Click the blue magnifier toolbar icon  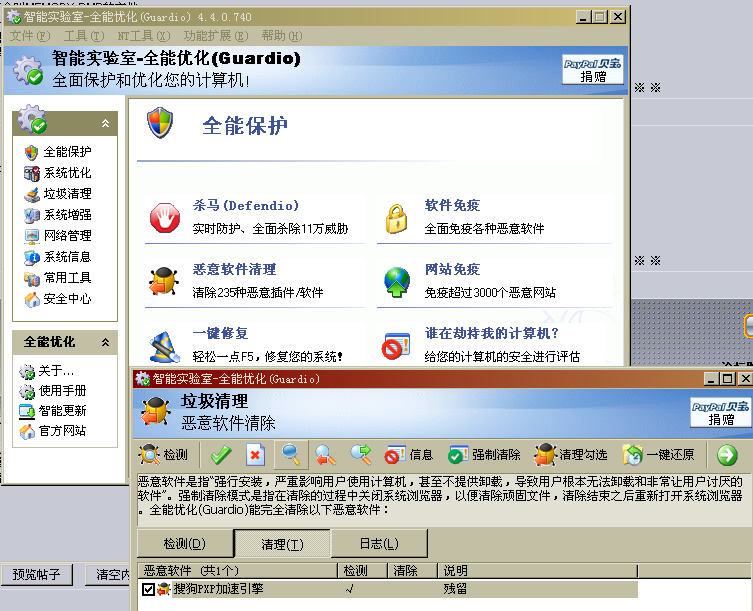tap(291, 455)
